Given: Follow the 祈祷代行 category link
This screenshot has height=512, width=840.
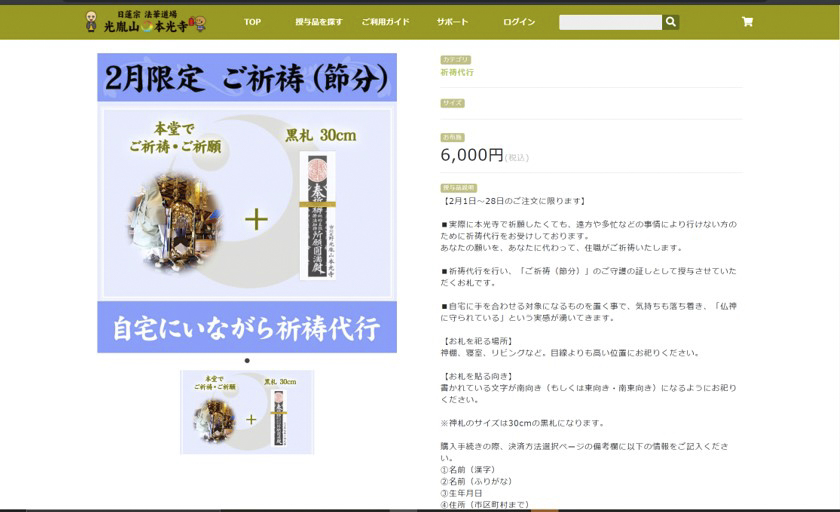Looking at the screenshot, I should pyautogui.click(x=457, y=72).
